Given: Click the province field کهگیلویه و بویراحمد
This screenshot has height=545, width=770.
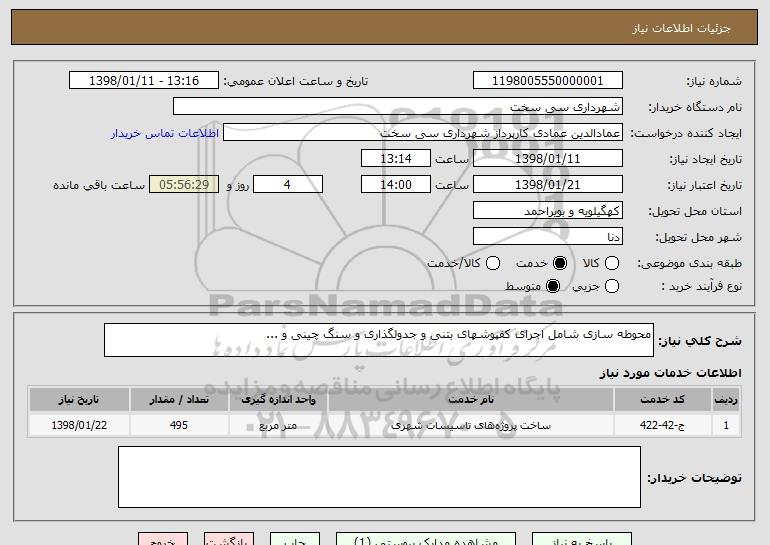Looking at the screenshot, I should click(548, 211).
